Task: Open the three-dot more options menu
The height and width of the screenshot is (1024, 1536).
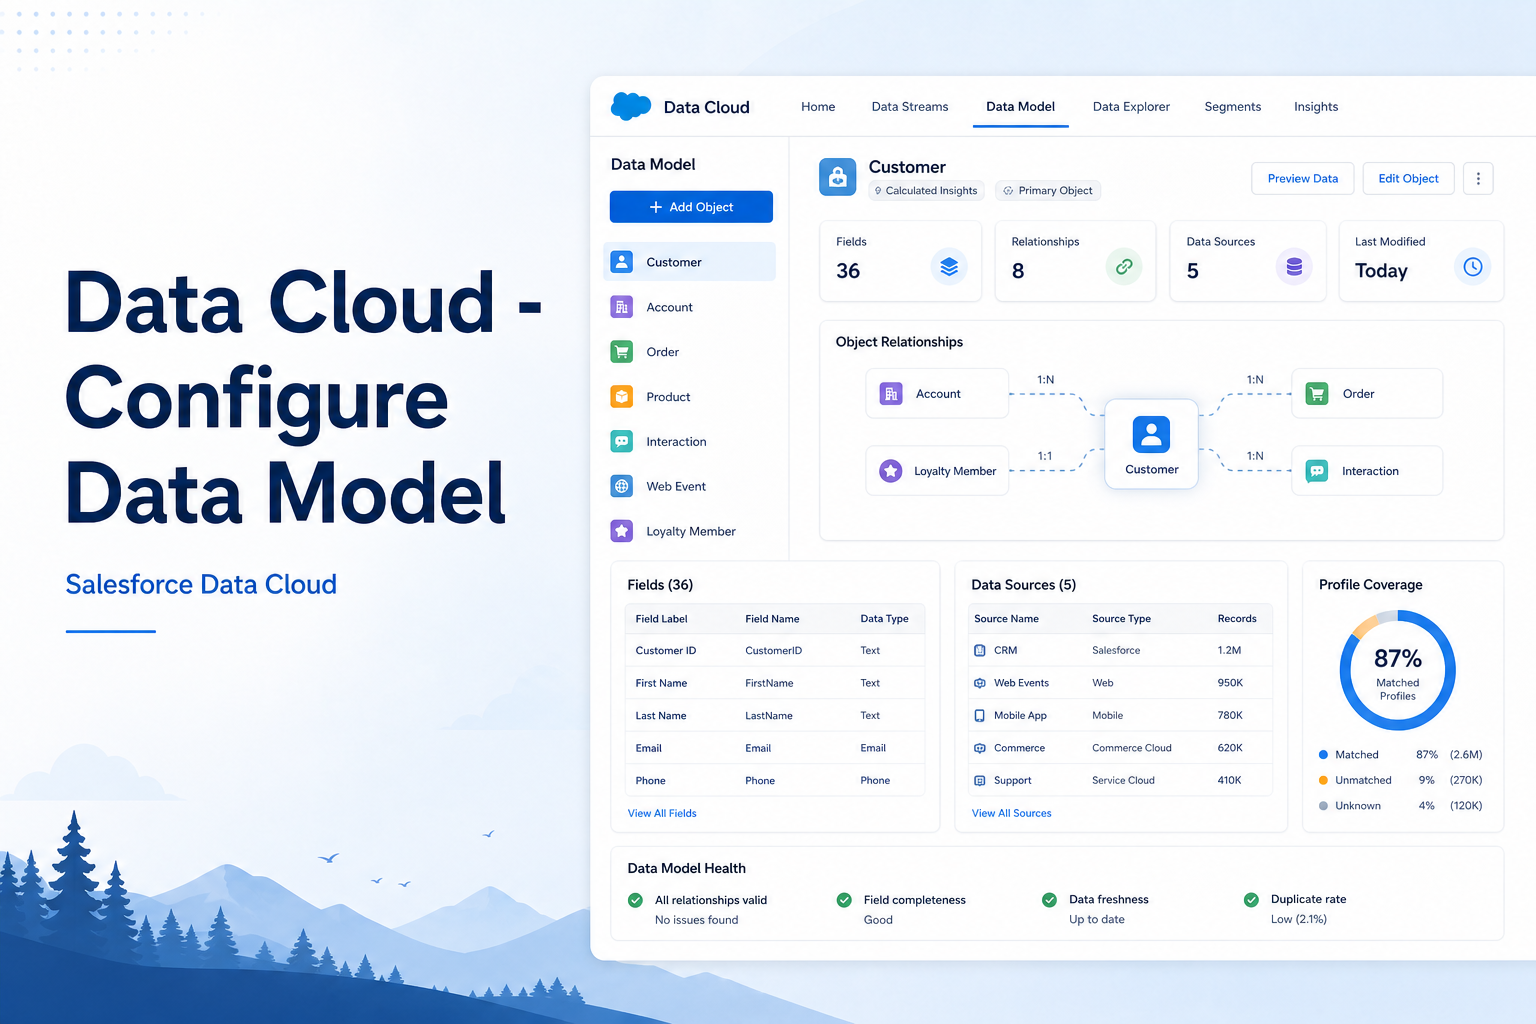Action: 1478,179
